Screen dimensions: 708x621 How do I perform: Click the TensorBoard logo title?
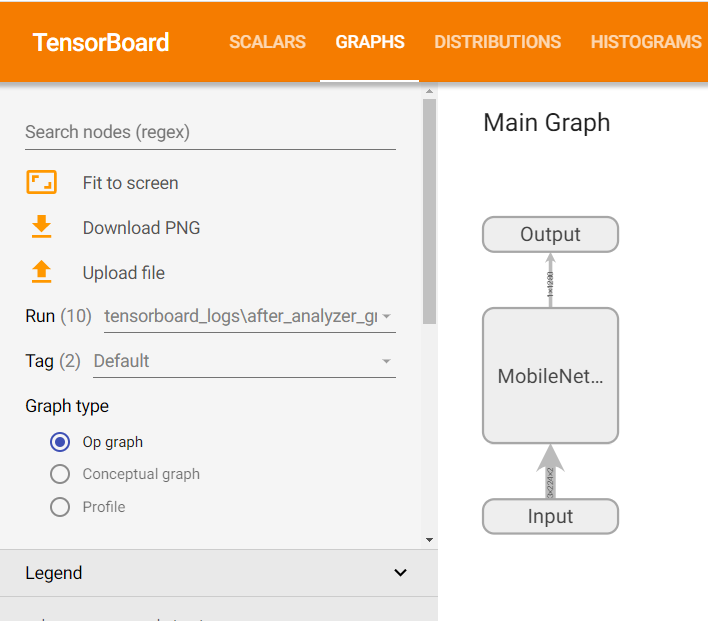pyautogui.click(x=101, y=42)
